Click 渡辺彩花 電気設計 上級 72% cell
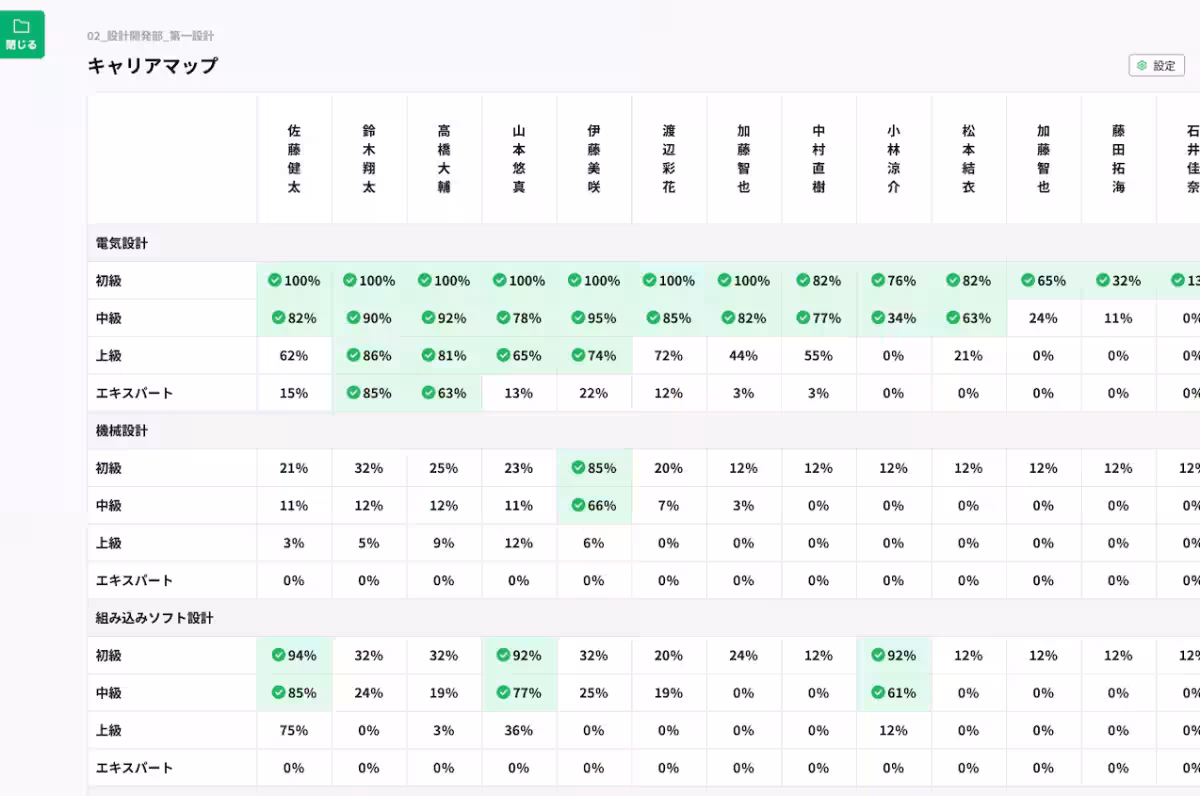Viewport: 1200px width, 796px height. pos(668,355)
